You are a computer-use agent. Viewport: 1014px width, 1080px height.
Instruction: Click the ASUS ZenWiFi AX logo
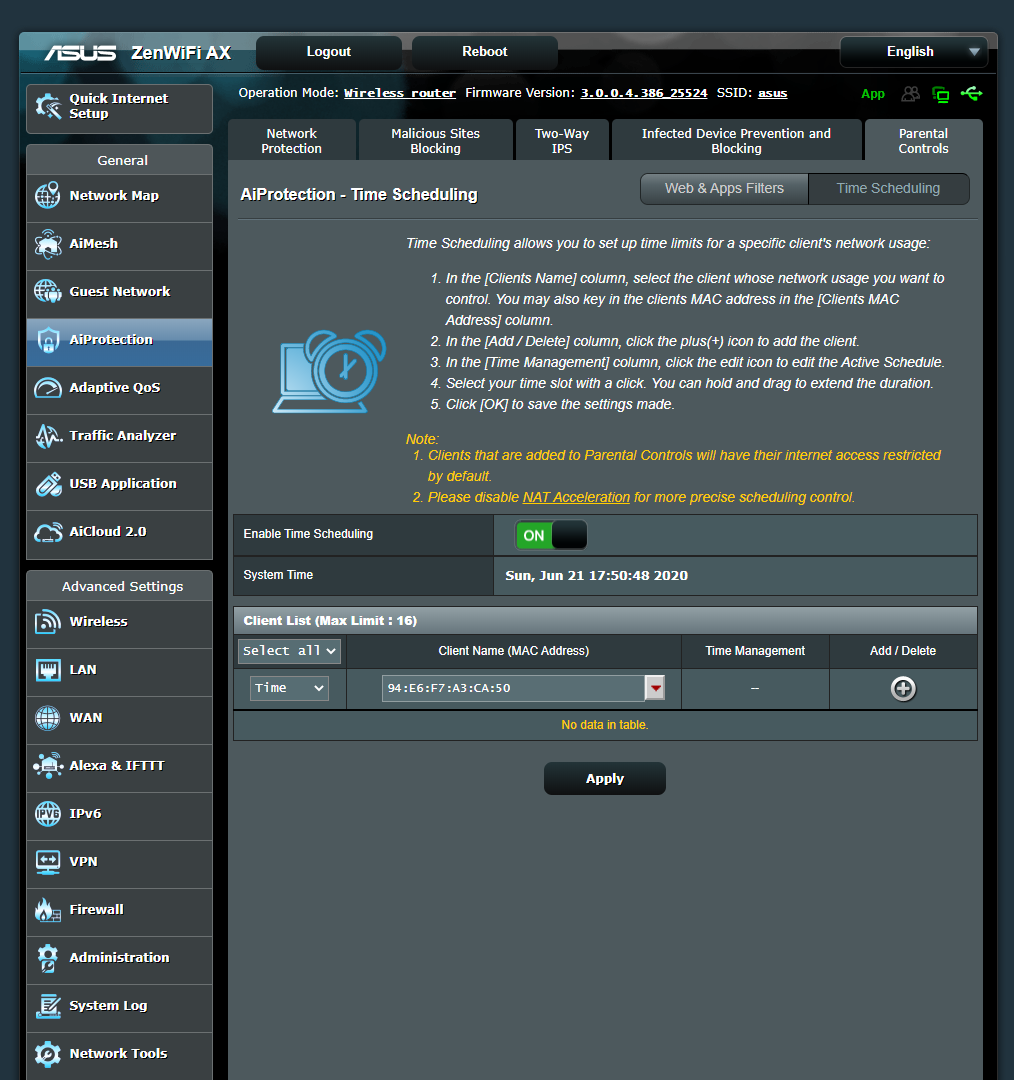tap(138, 52)
